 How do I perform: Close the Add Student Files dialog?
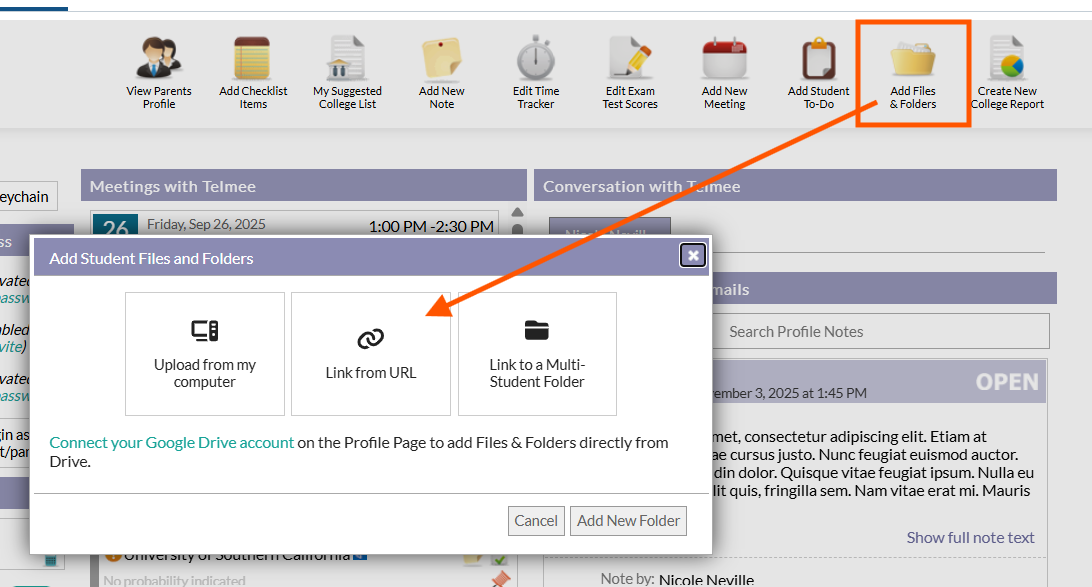point(692,256)
